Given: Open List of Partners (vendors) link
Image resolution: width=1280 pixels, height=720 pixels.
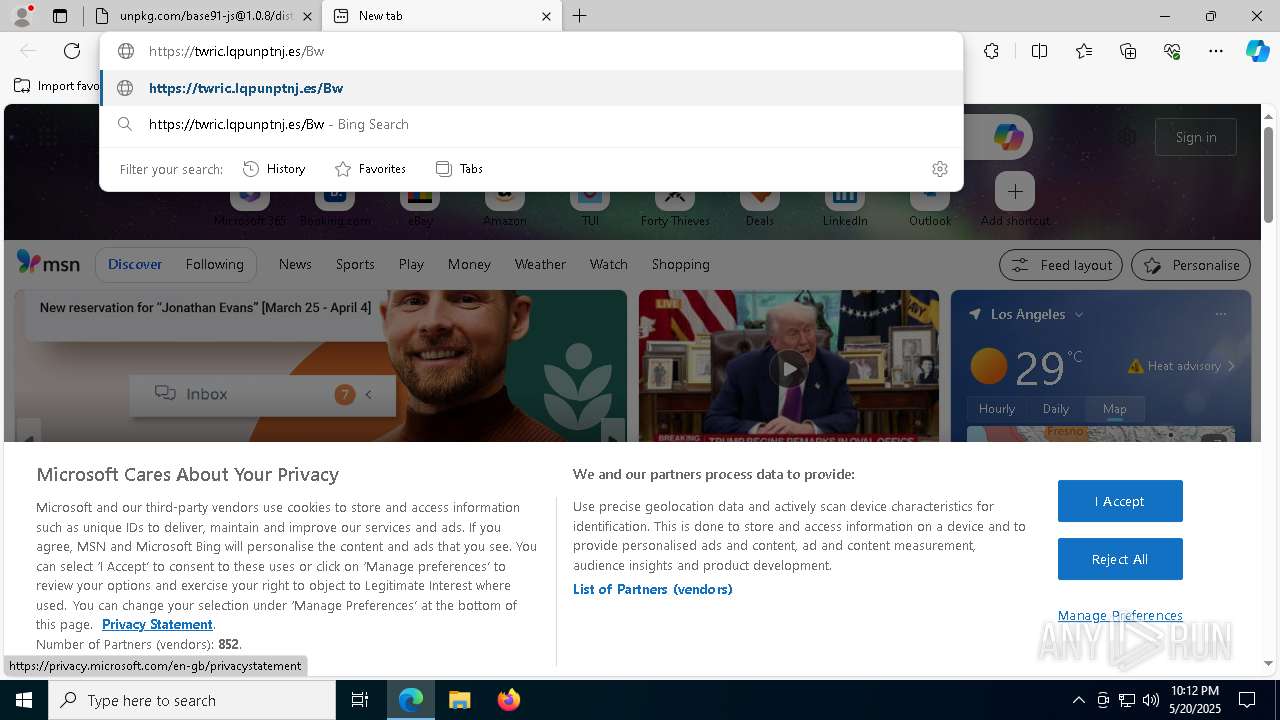Looking at the screenshot, I should pyautogui.click(x=653, y=589).
